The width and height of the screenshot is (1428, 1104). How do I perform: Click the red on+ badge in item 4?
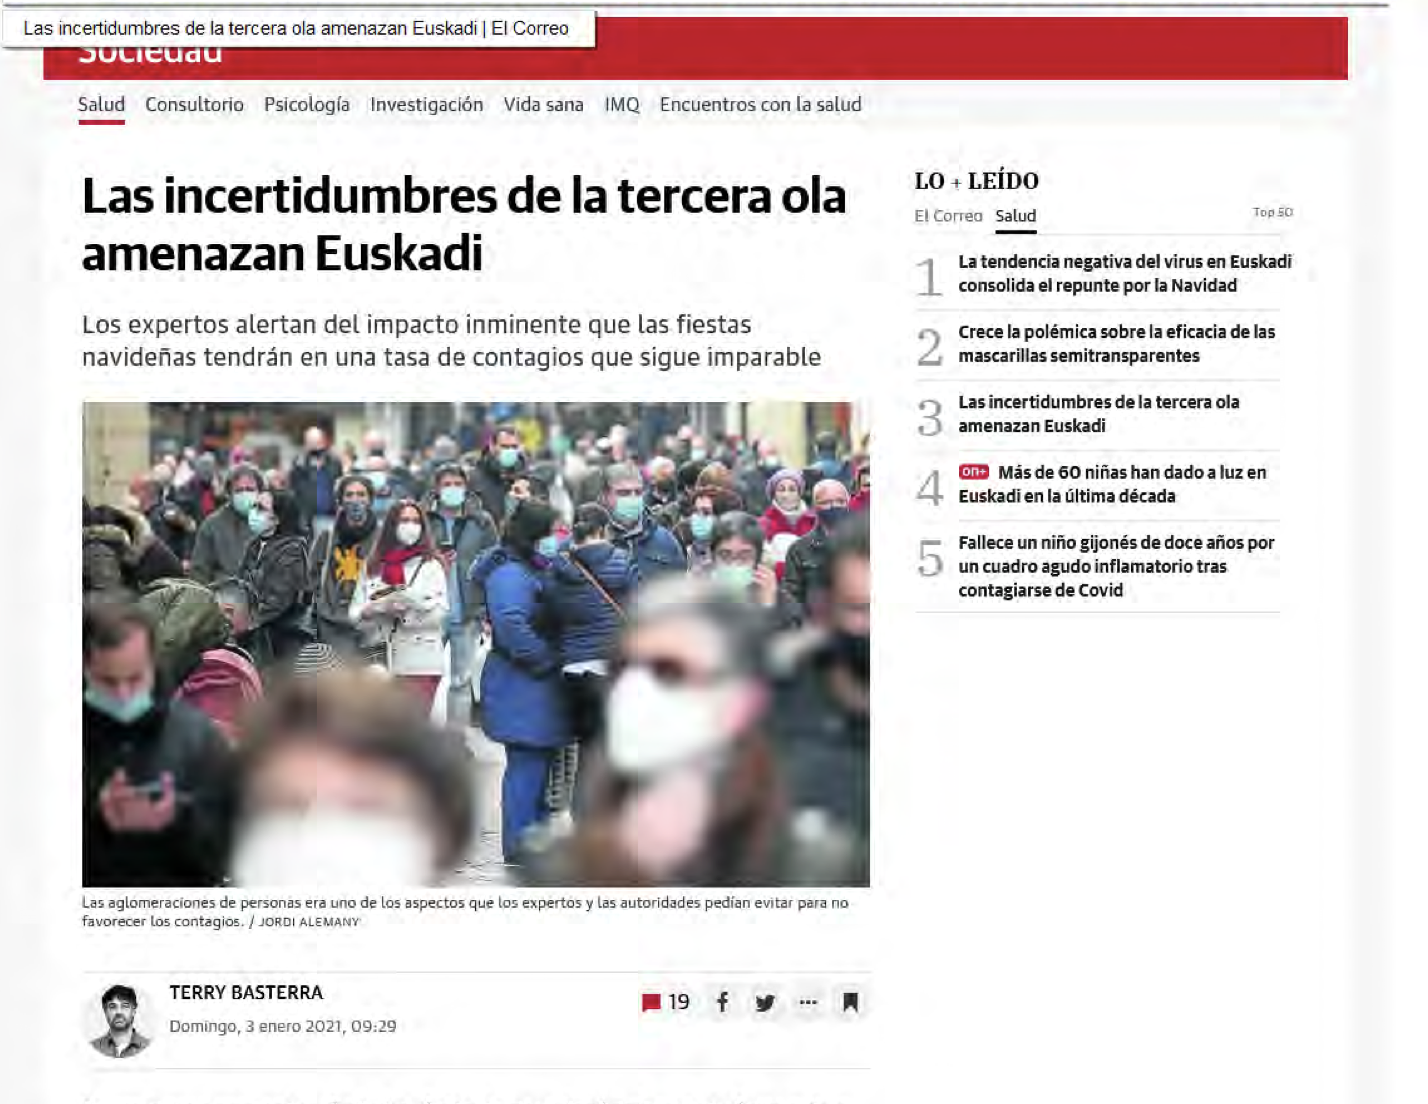click(973, 472)
